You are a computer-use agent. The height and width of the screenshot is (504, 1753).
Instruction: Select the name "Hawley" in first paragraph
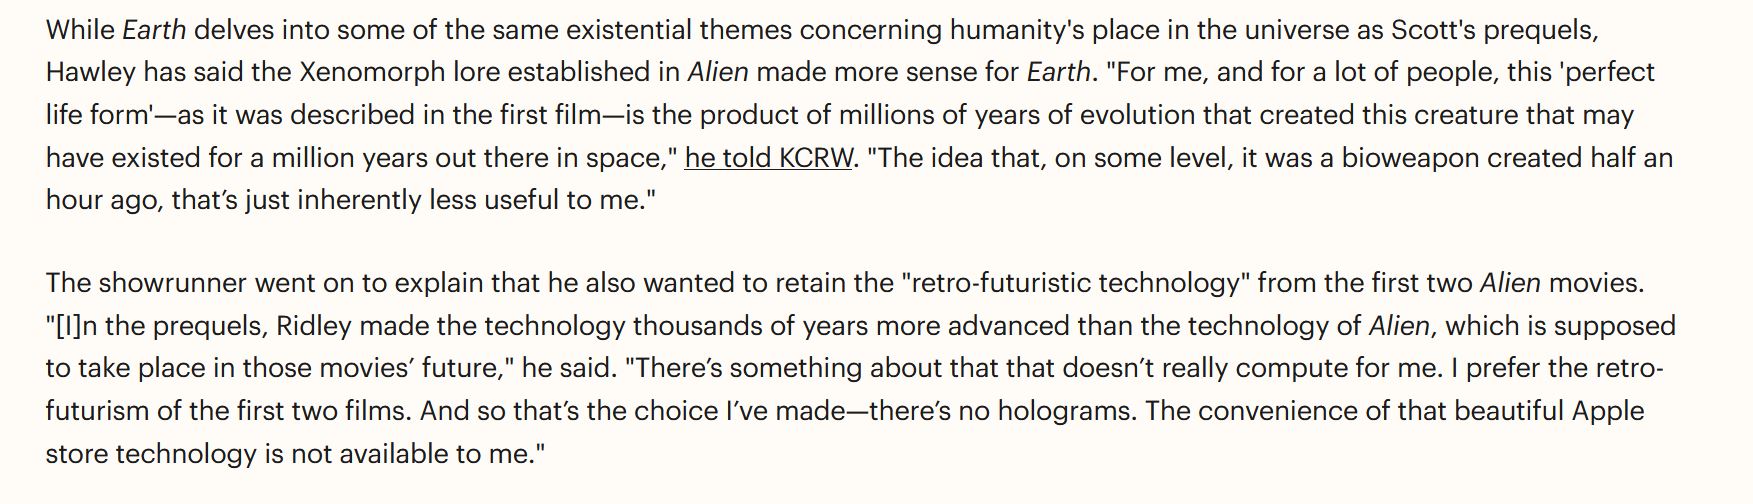click(91, 72)
